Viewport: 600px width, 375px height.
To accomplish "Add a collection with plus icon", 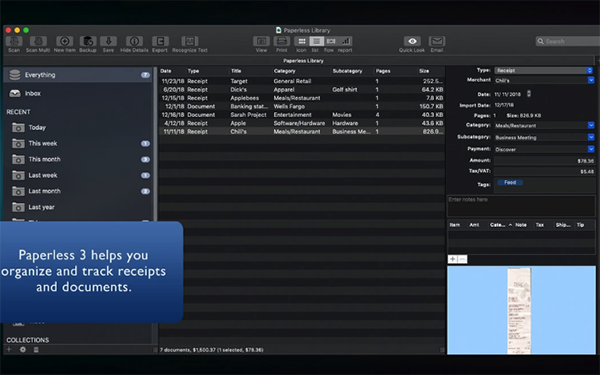I will click(9, 349).
